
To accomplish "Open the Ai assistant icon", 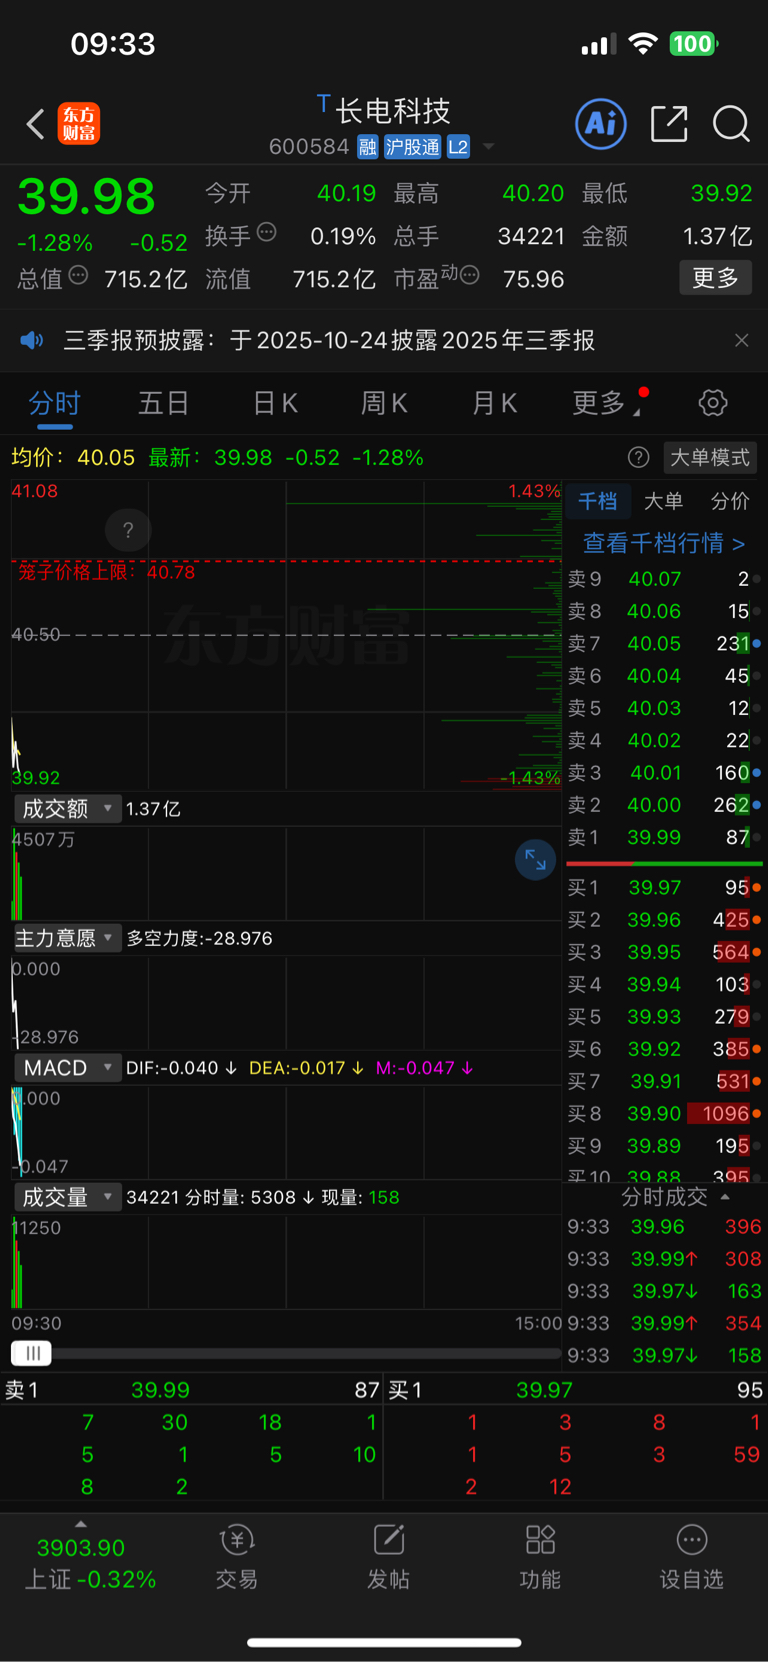I will (x=601, y=124).
